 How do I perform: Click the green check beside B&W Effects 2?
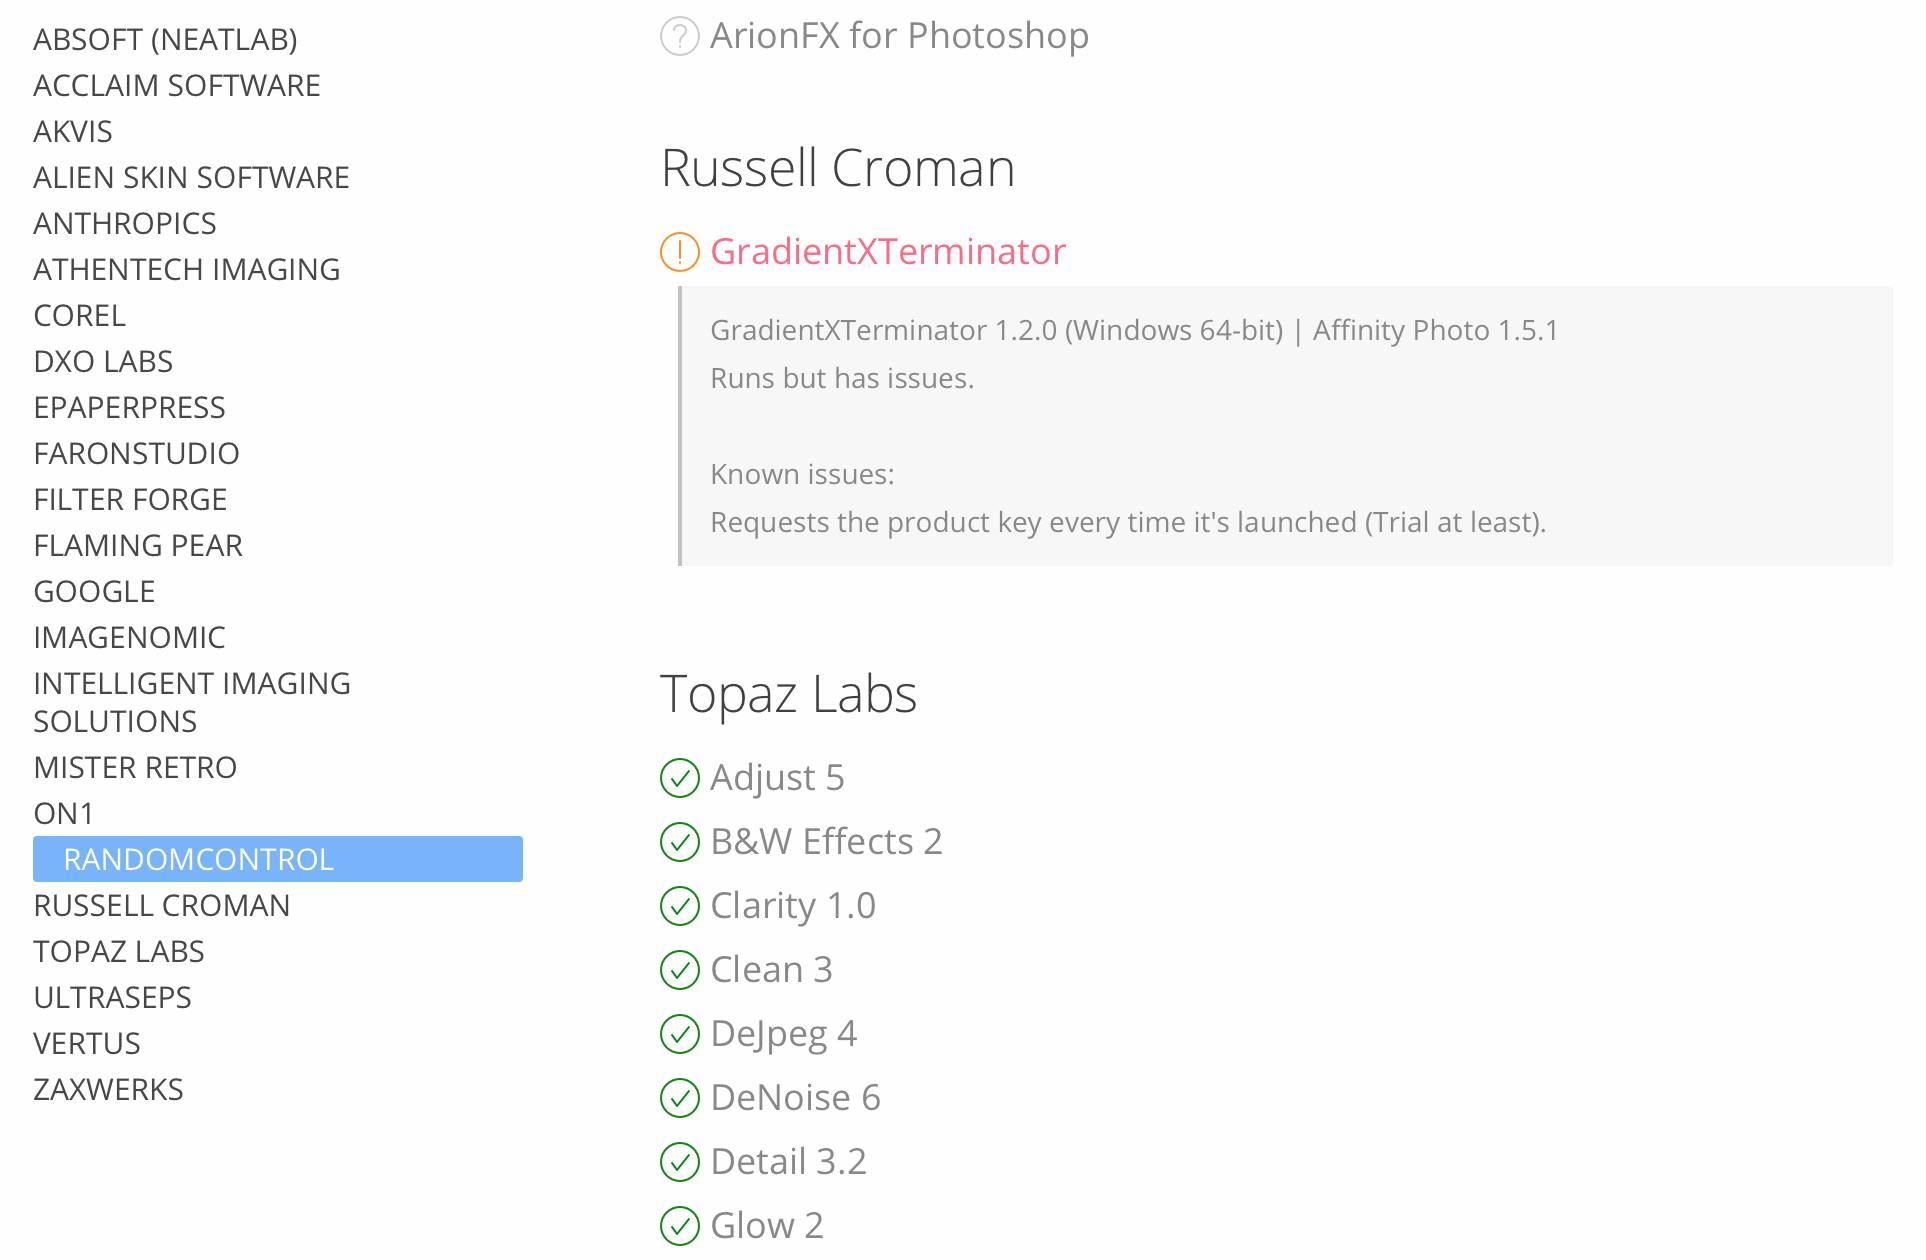click(x=679, y=842)
